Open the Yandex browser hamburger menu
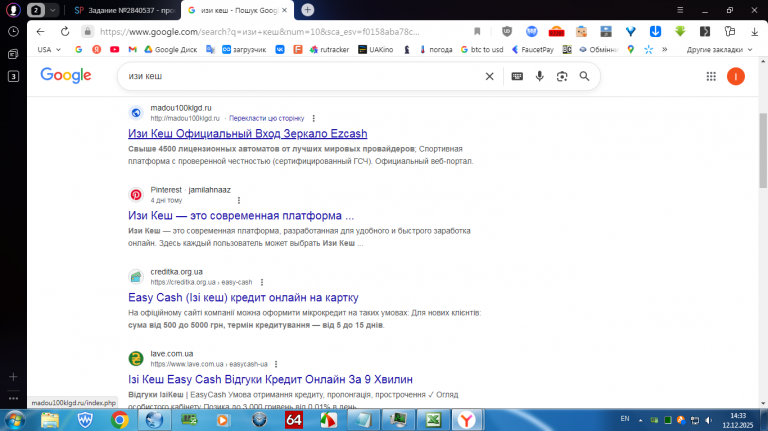 680,10
